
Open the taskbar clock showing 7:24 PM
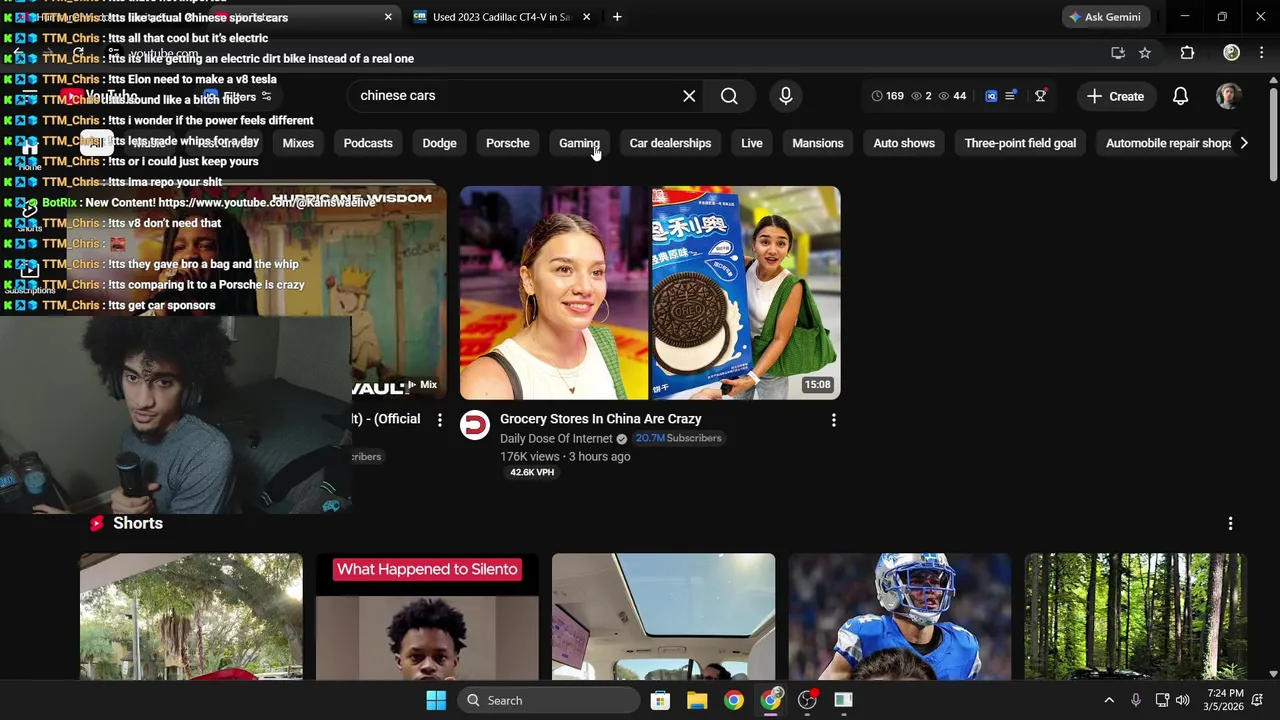[1225, 701]
